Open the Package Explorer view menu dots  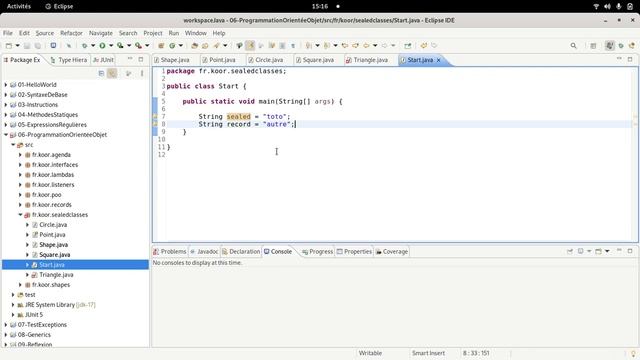[x=142, y=73]
